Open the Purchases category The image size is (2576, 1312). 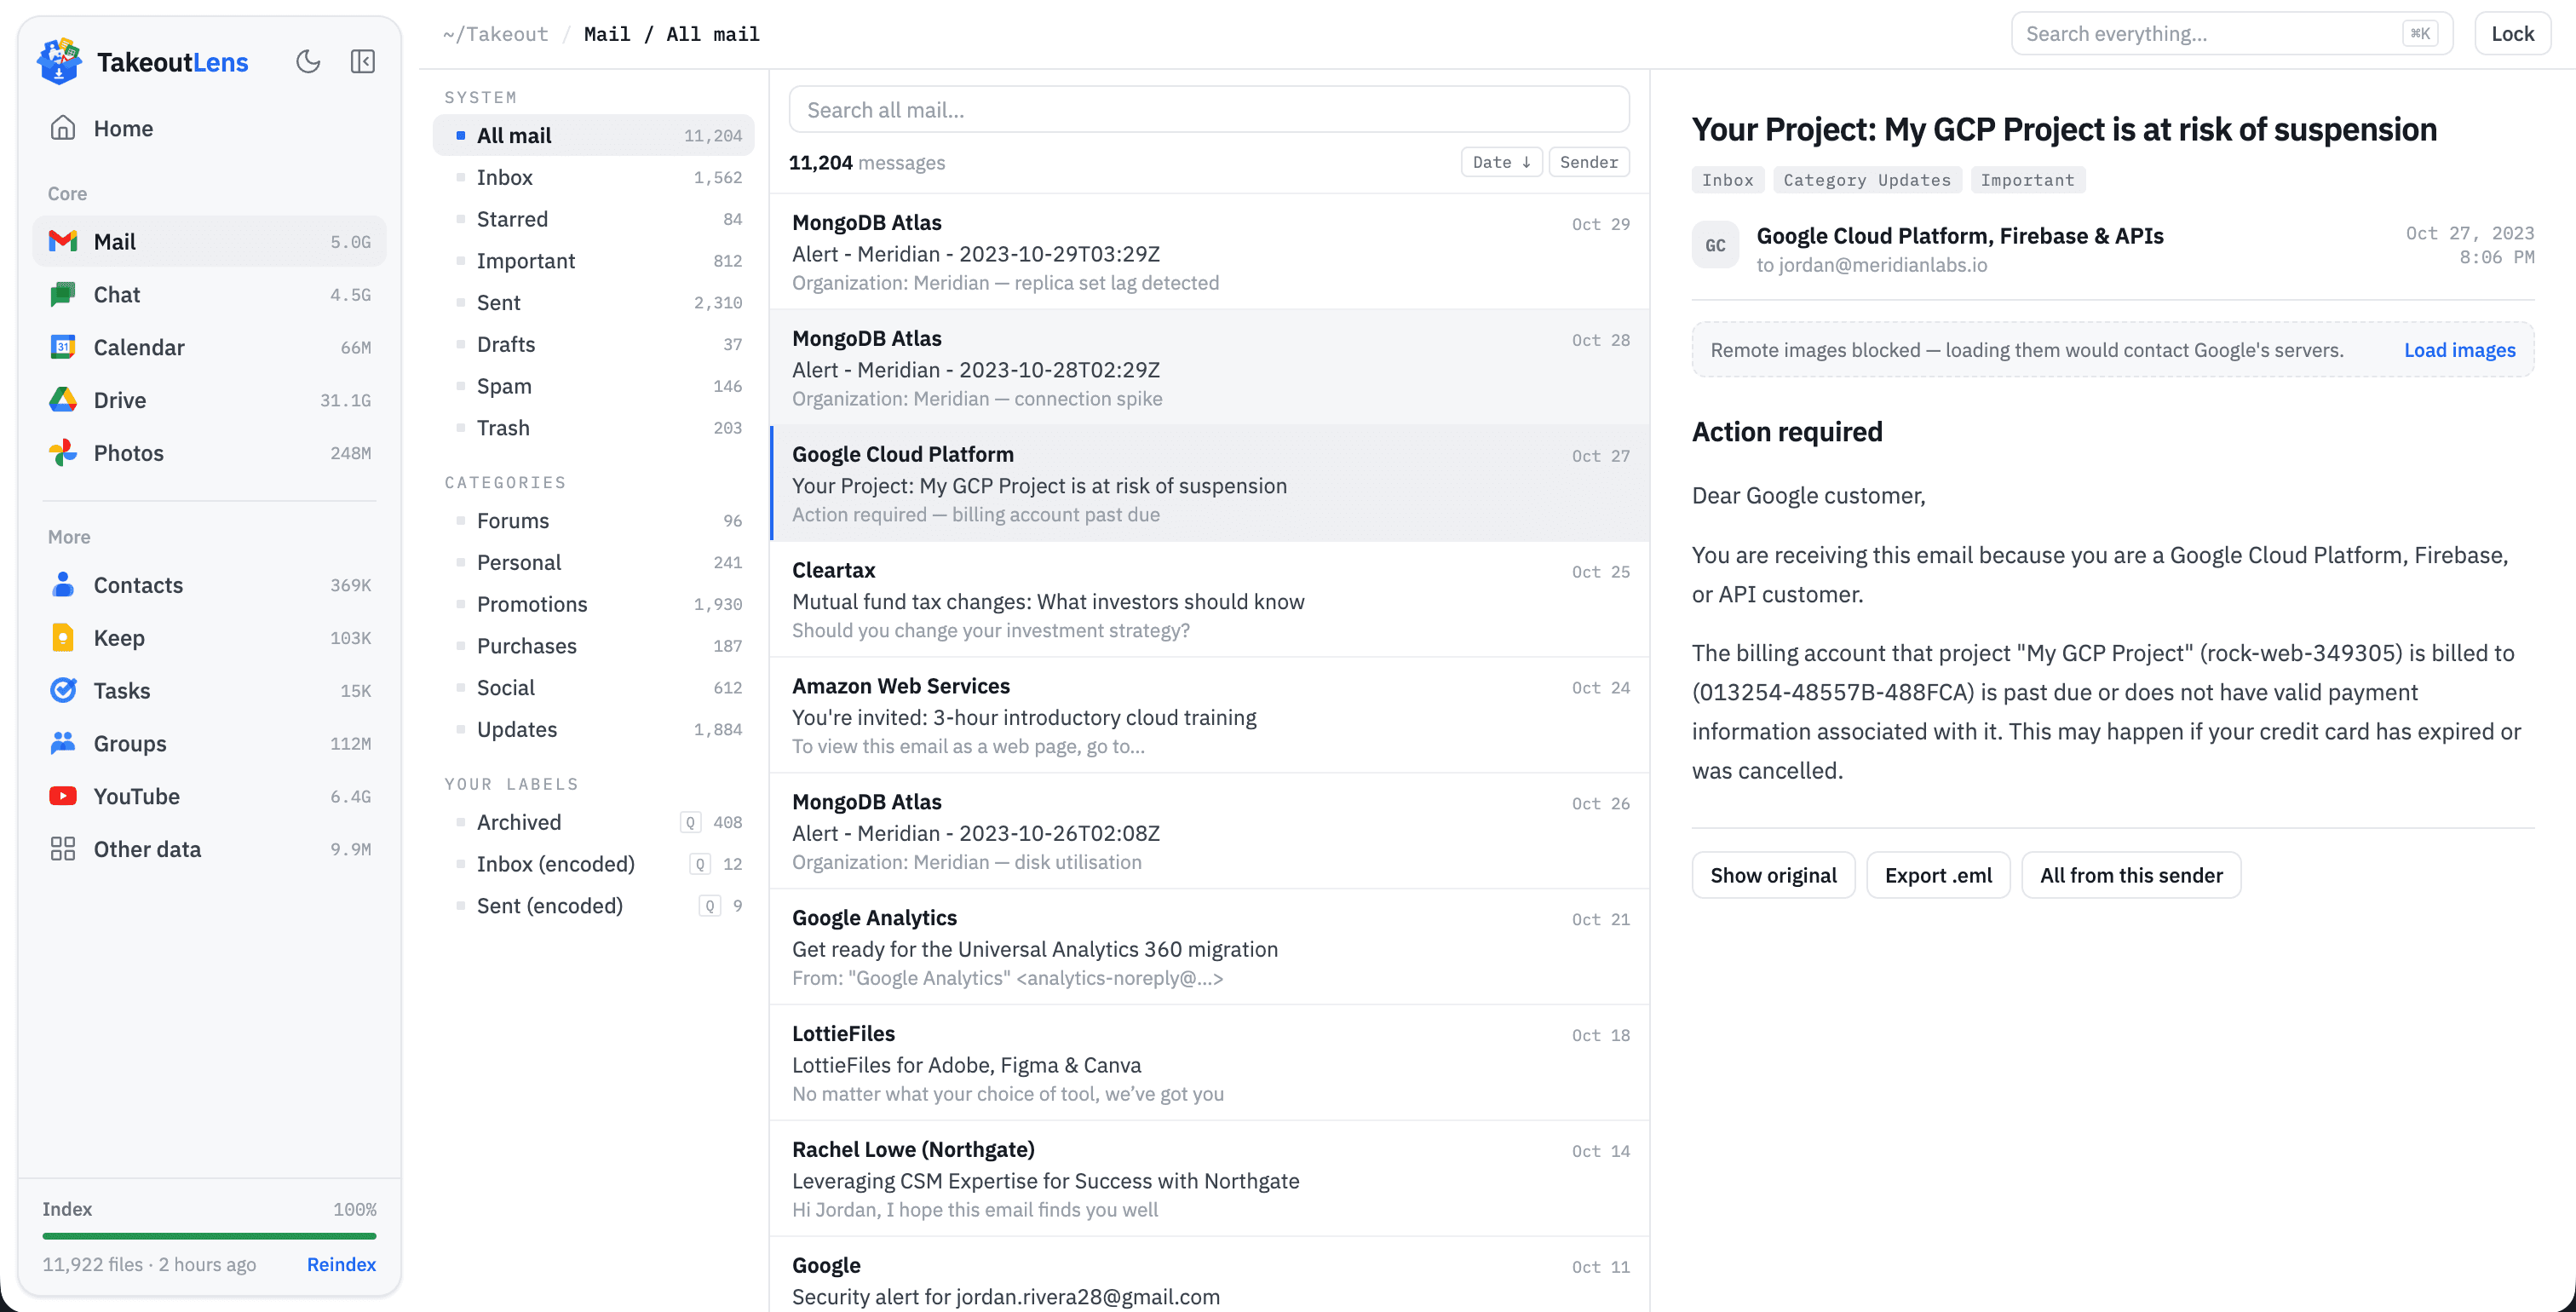click(594, 646)
